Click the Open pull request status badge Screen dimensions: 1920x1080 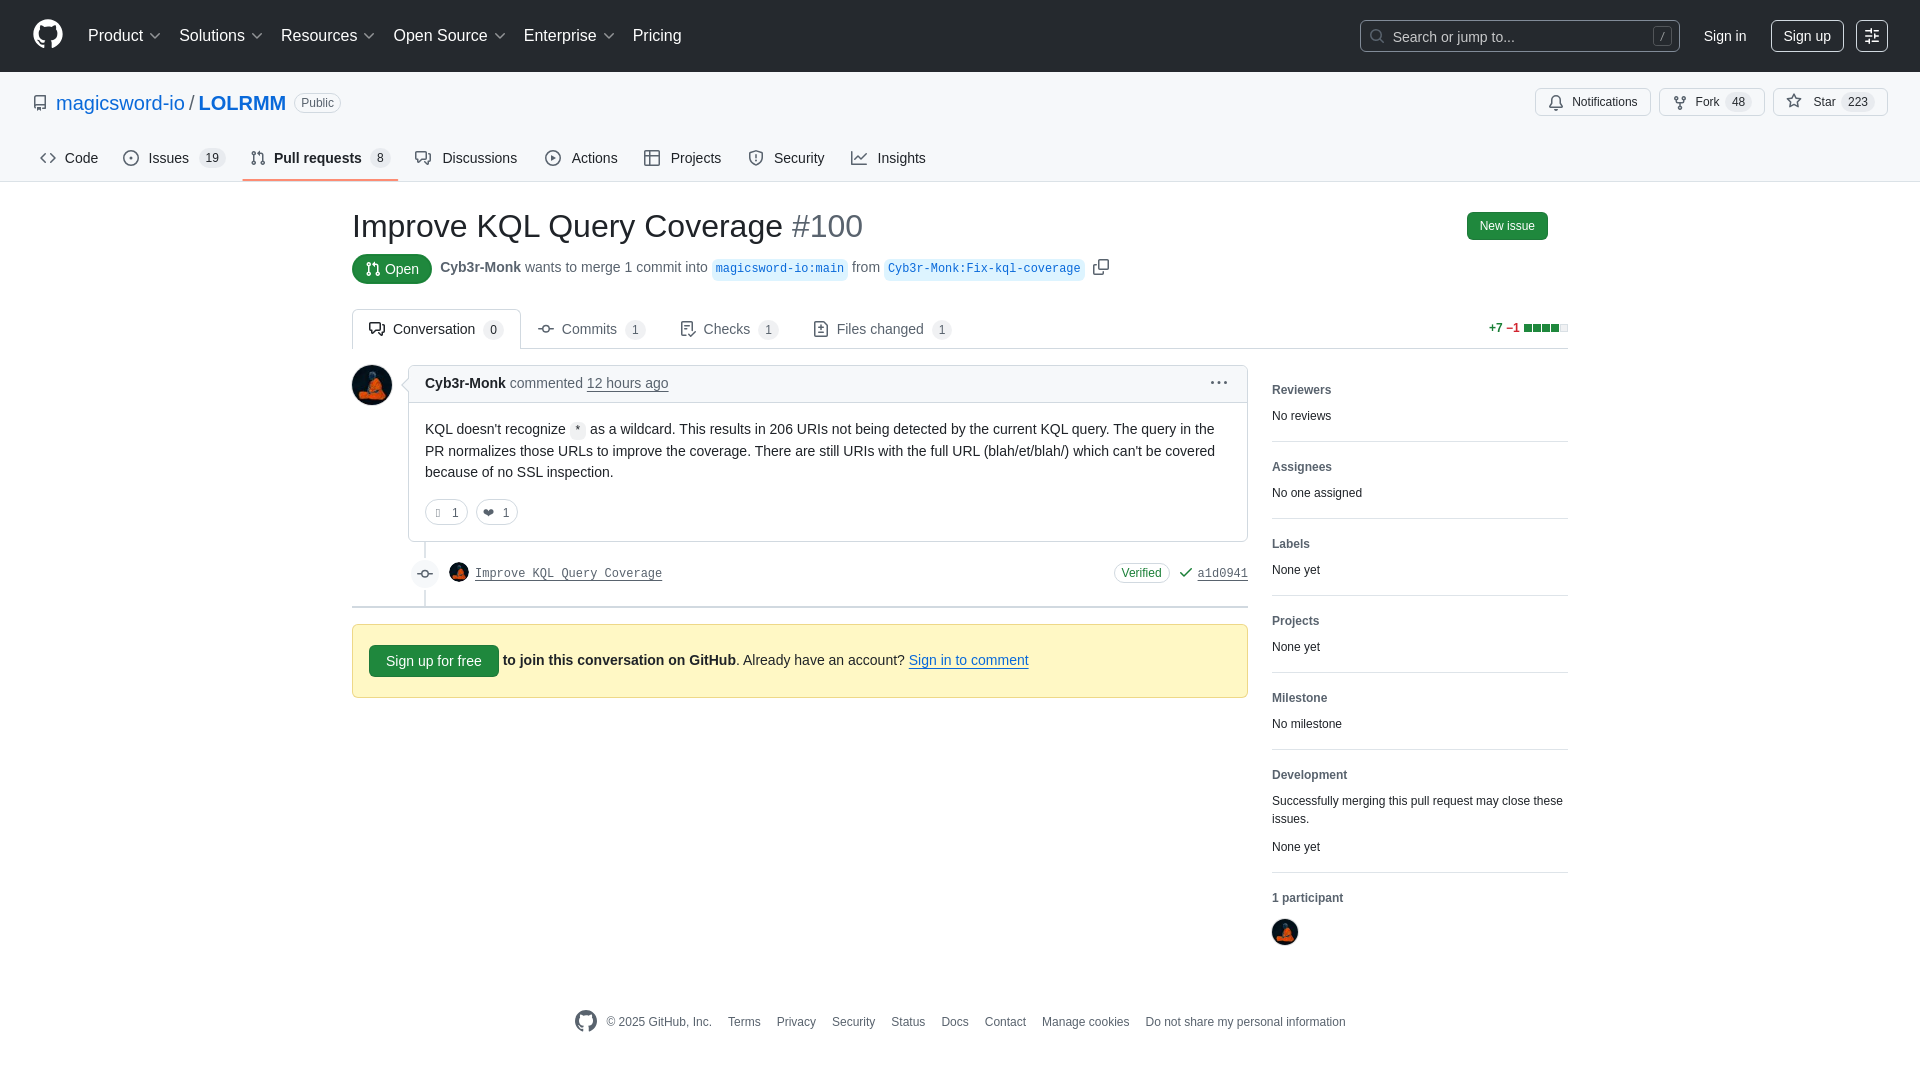(x=392, y=269)
